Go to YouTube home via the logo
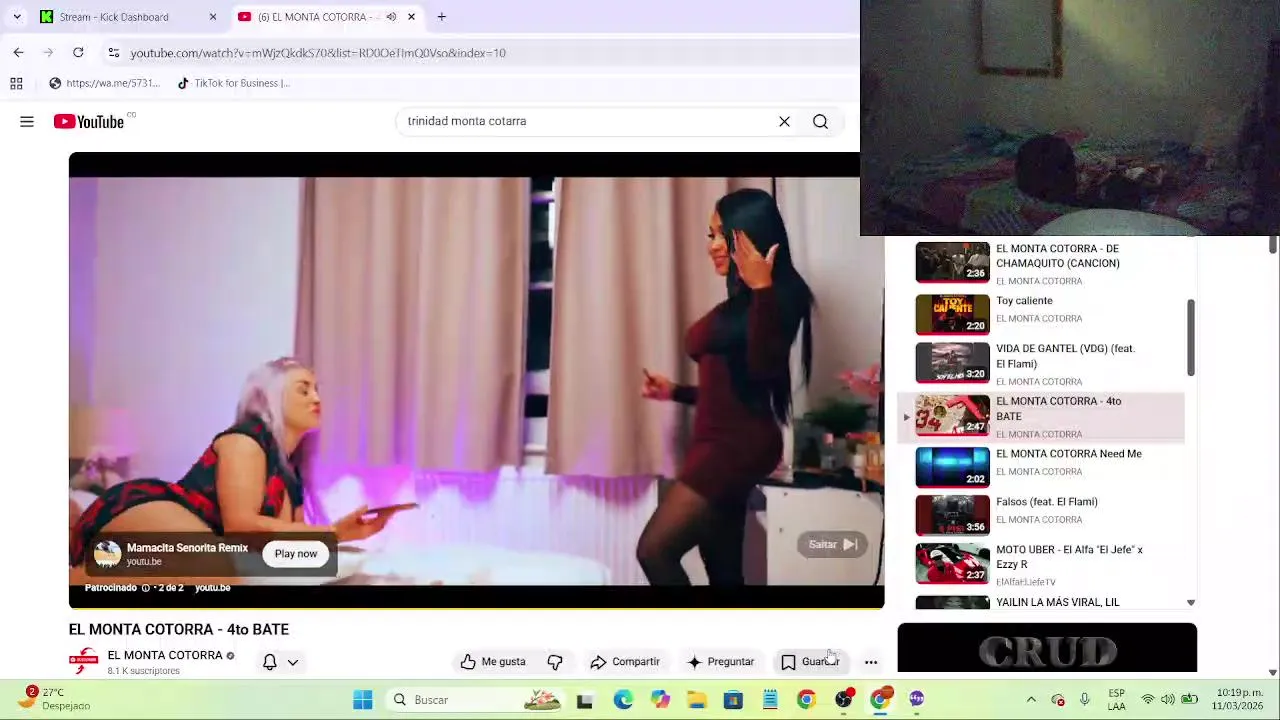This screenshot has height=720, width=1280. [x=89, y=121]
